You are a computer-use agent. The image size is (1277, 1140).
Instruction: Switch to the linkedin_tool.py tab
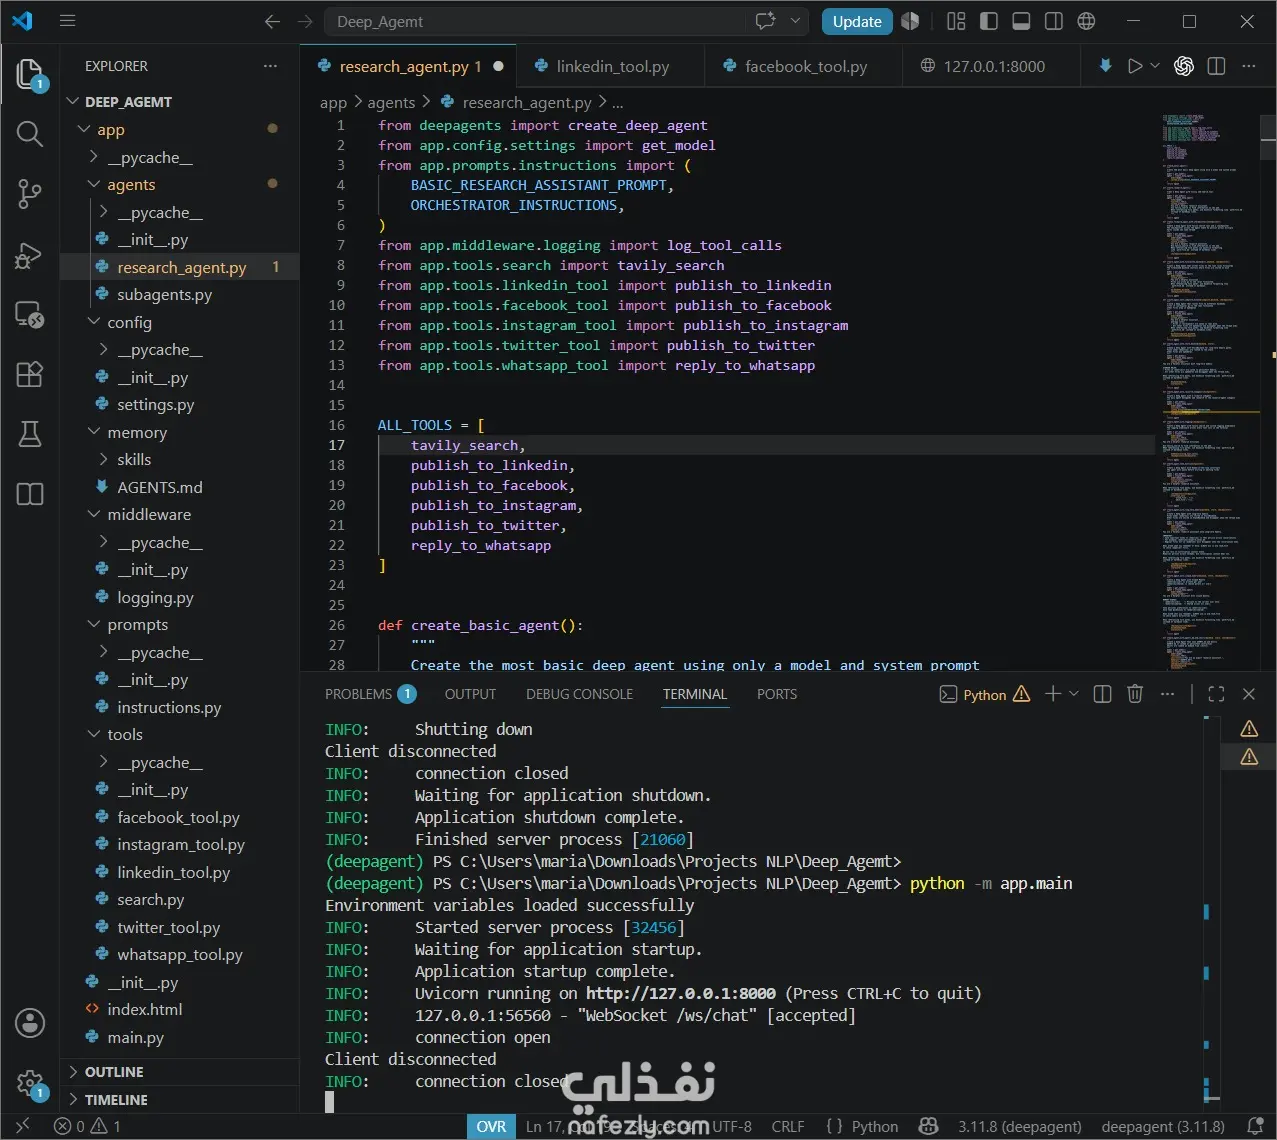pyautogui.click(x=612, y=66)
